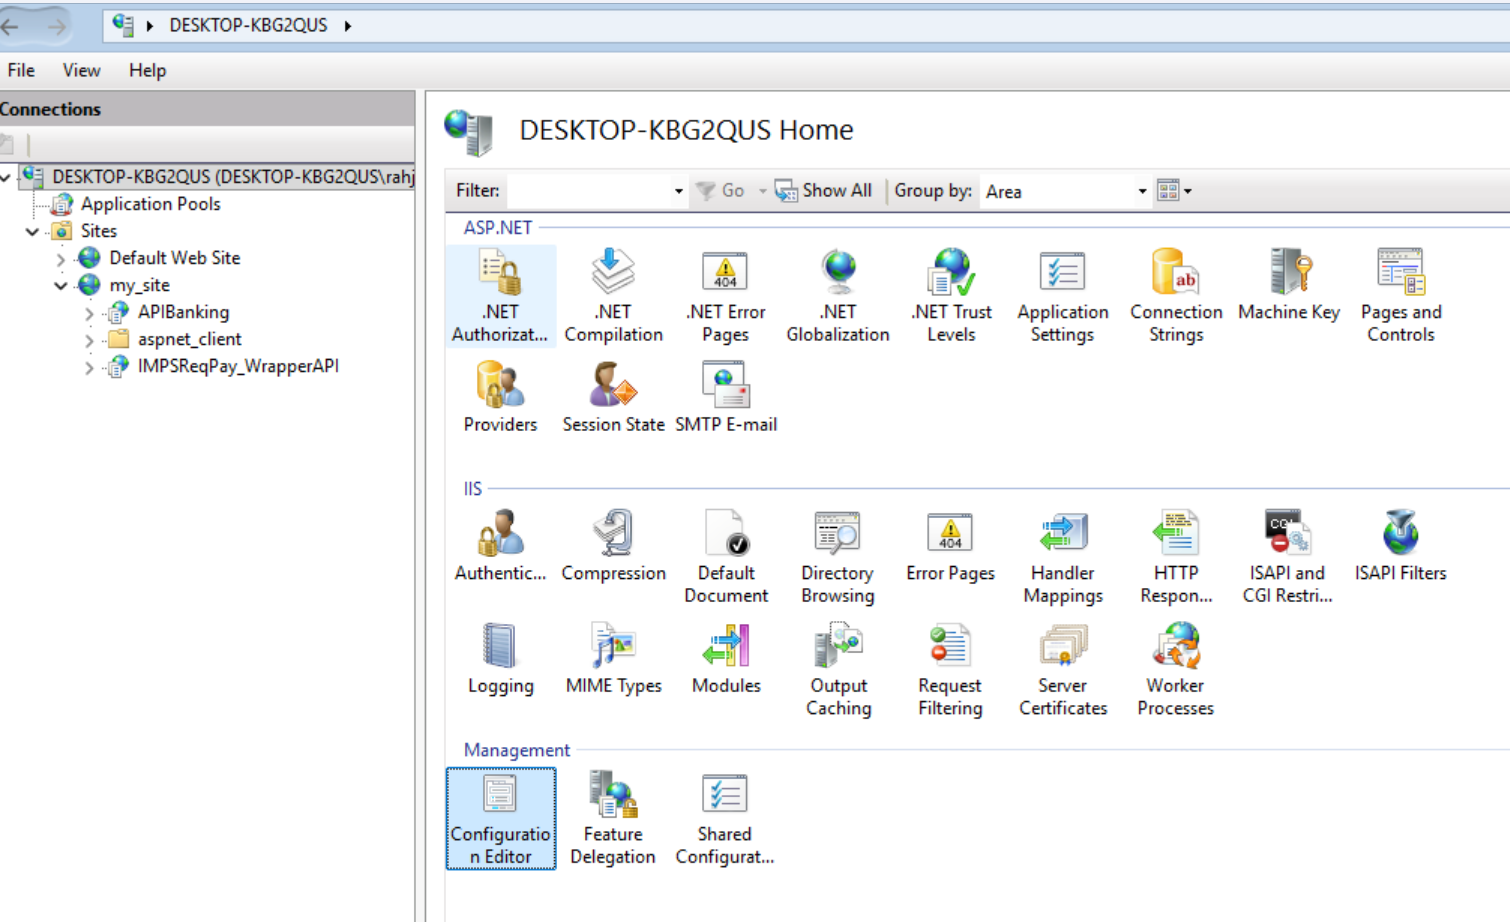
Task: Open the Directory Browsing icon
Action: 837,557
